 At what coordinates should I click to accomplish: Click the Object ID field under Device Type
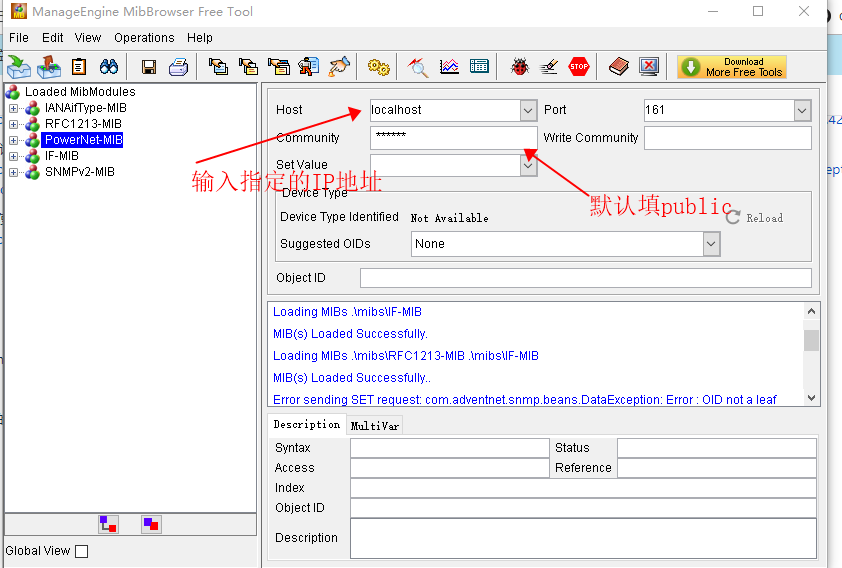(x=585, y=278)
